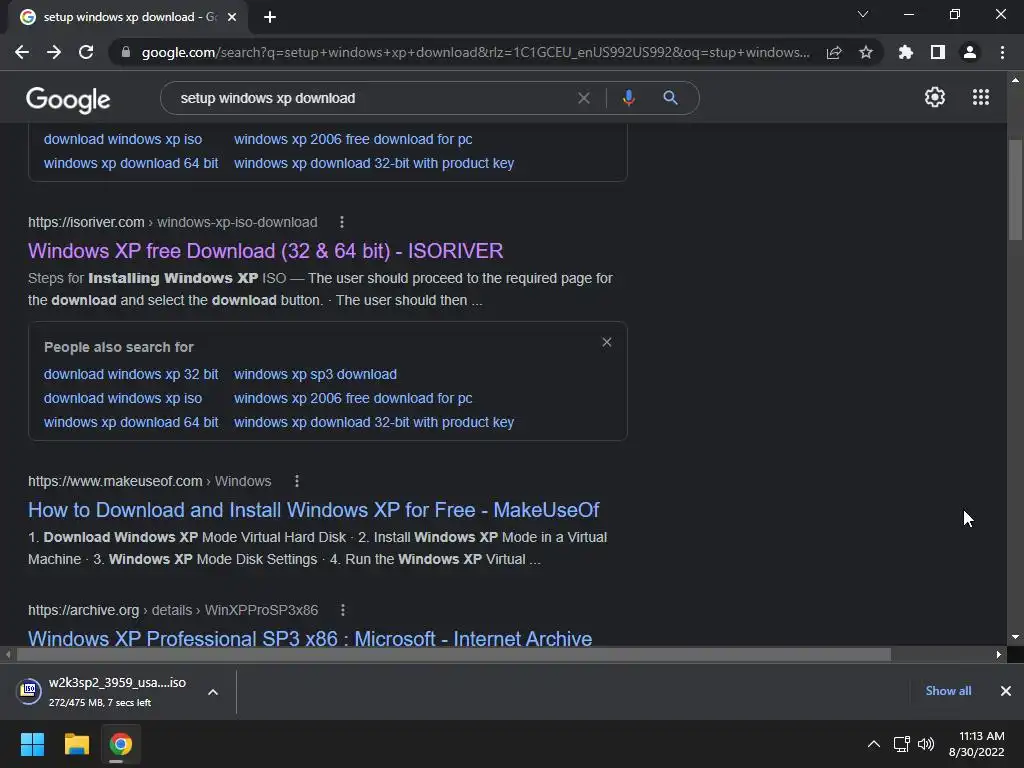Select top 'windows xp 2006 free download' suggestion
This screenshot has width=1024, height=768.
(353, 139)
